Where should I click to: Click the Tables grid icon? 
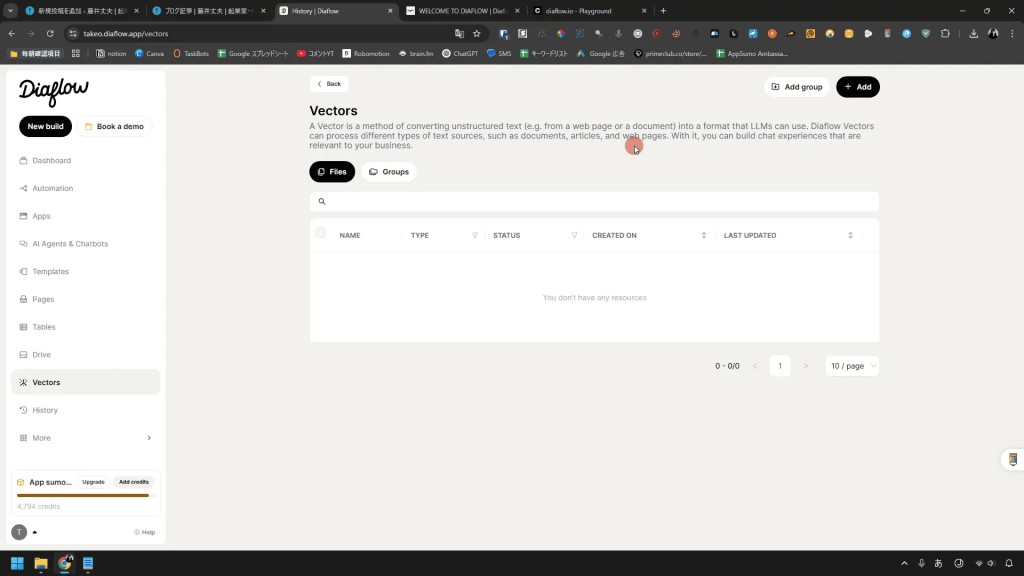coord(24,327)
